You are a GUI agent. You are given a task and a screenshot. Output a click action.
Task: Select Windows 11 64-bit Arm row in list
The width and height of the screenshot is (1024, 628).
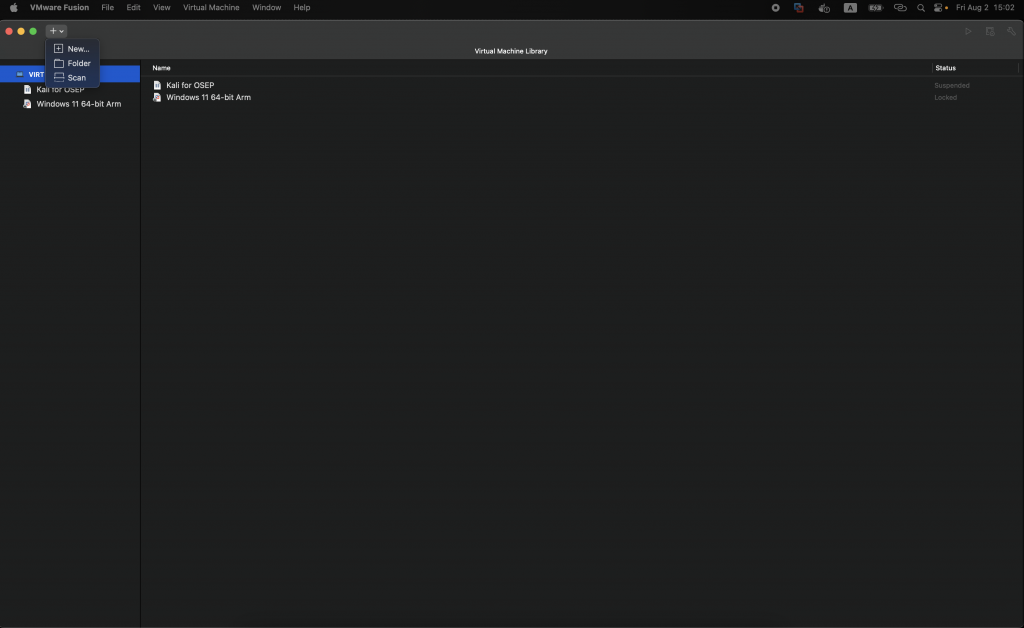[539, 97]
